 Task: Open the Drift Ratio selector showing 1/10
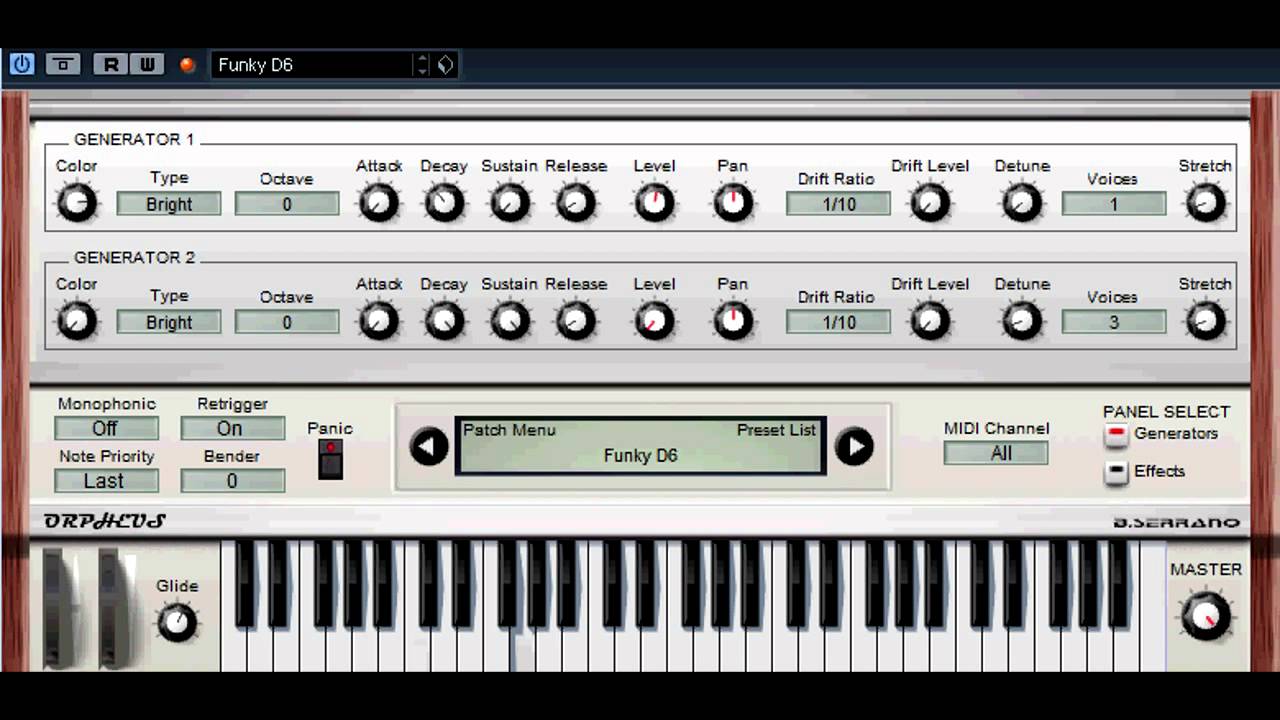837,204
